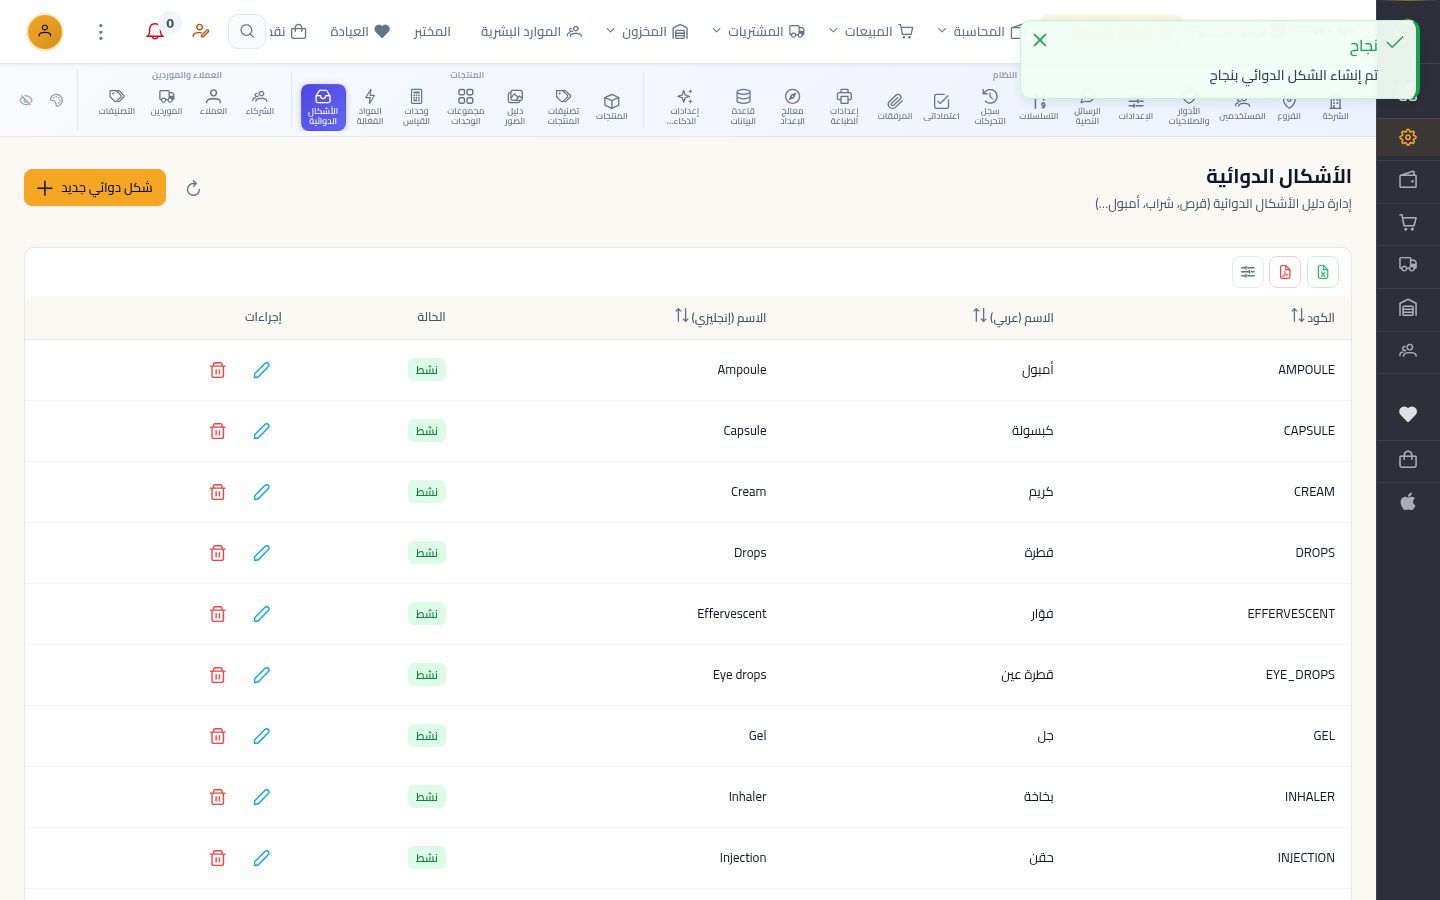Open العيادة clinic menu item
Screen dimensions: 1440x900
point(360,32)
